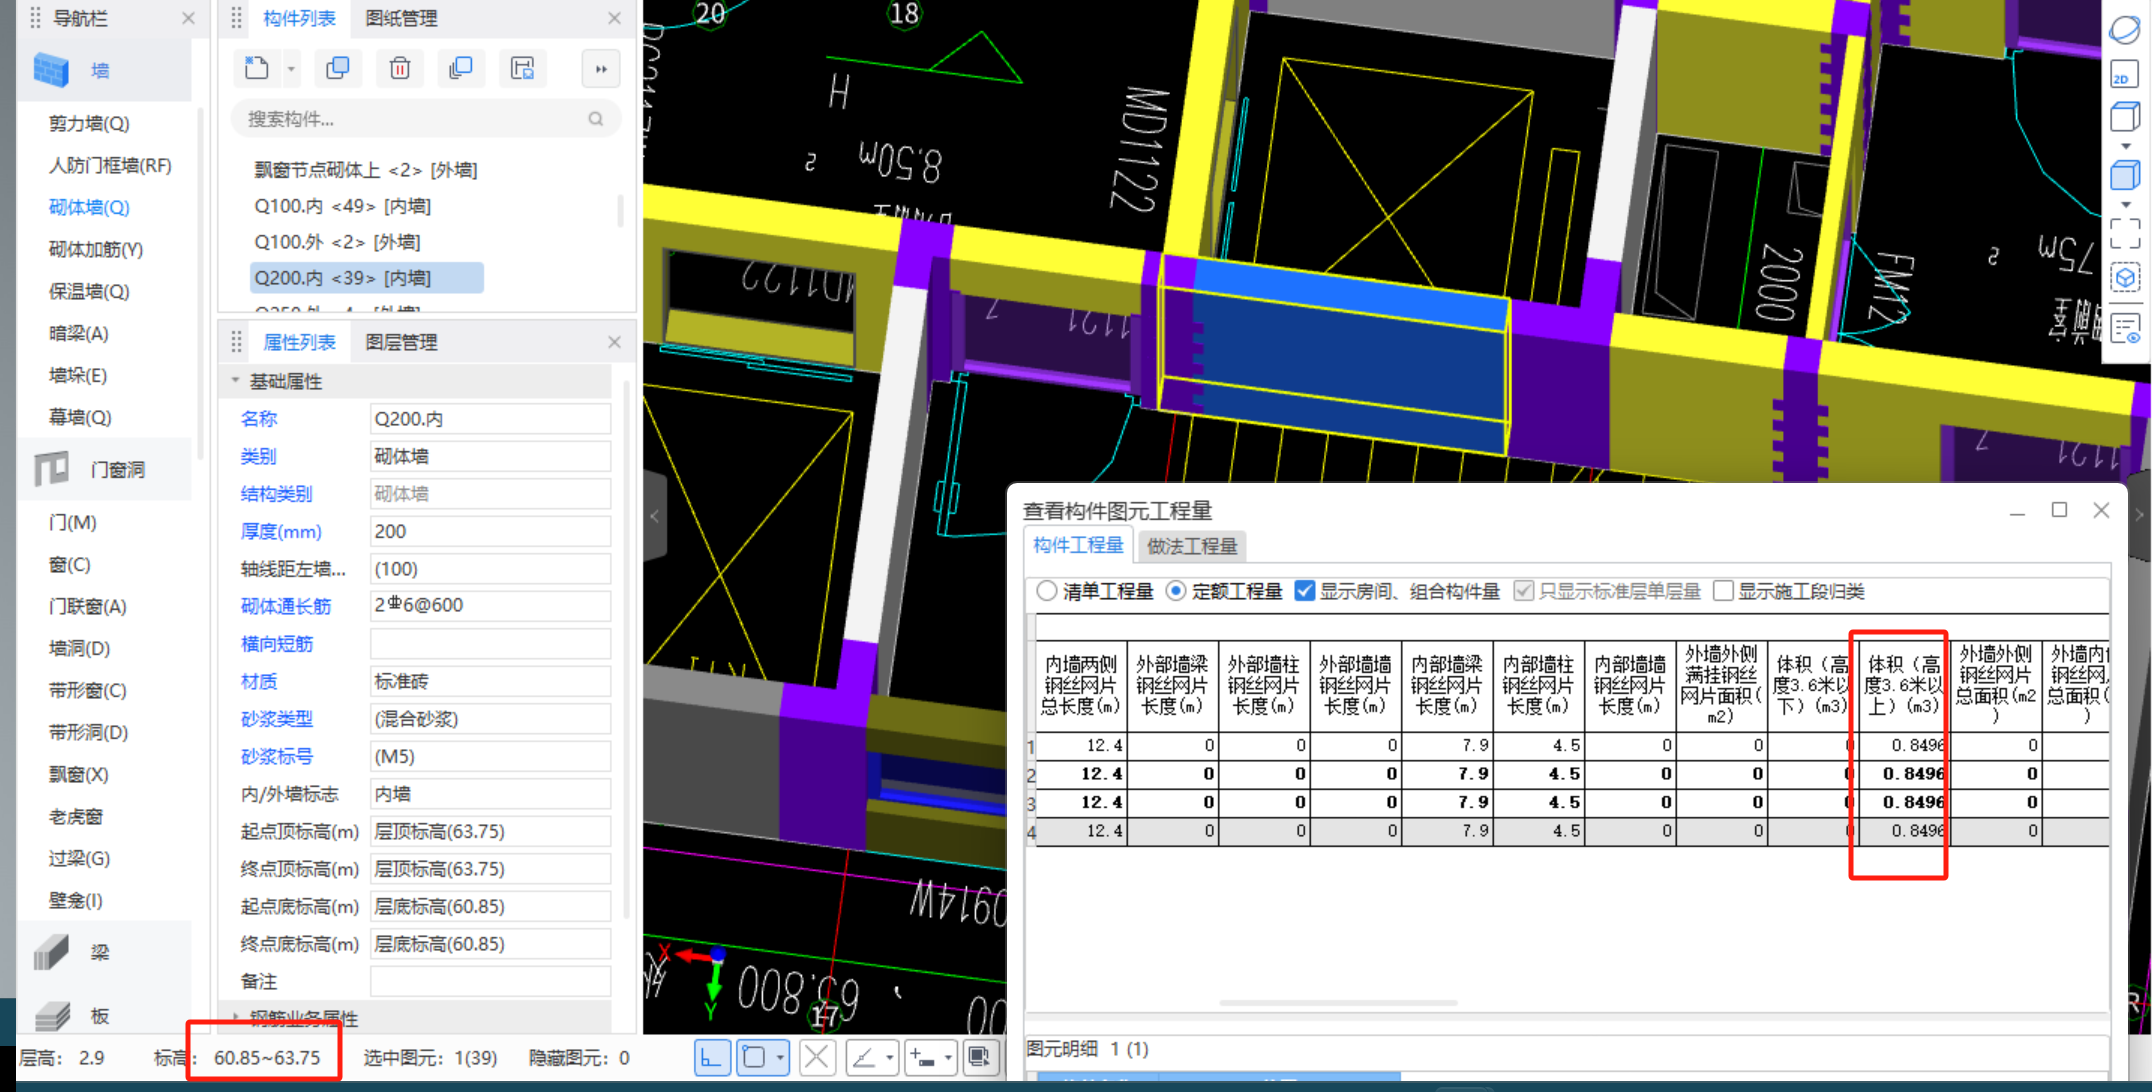Click the last status bar display icon
Screen dimensions: 2152x1092
point(980,1057)
